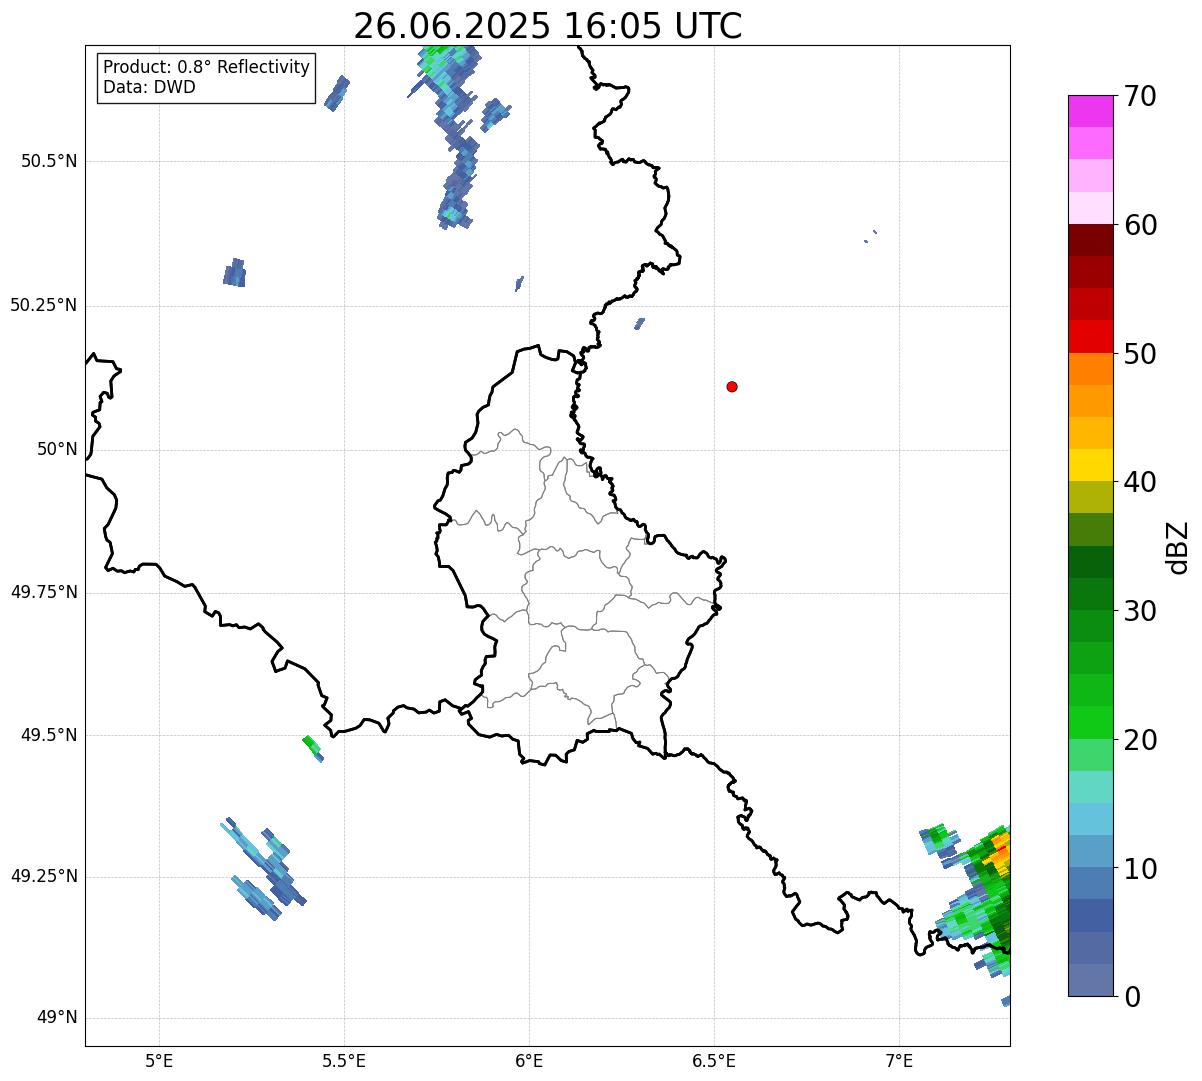This screenshot has height=1081, width=1202.
Task: Click the "6°E" longitude label
Action: coord(529,1060)
